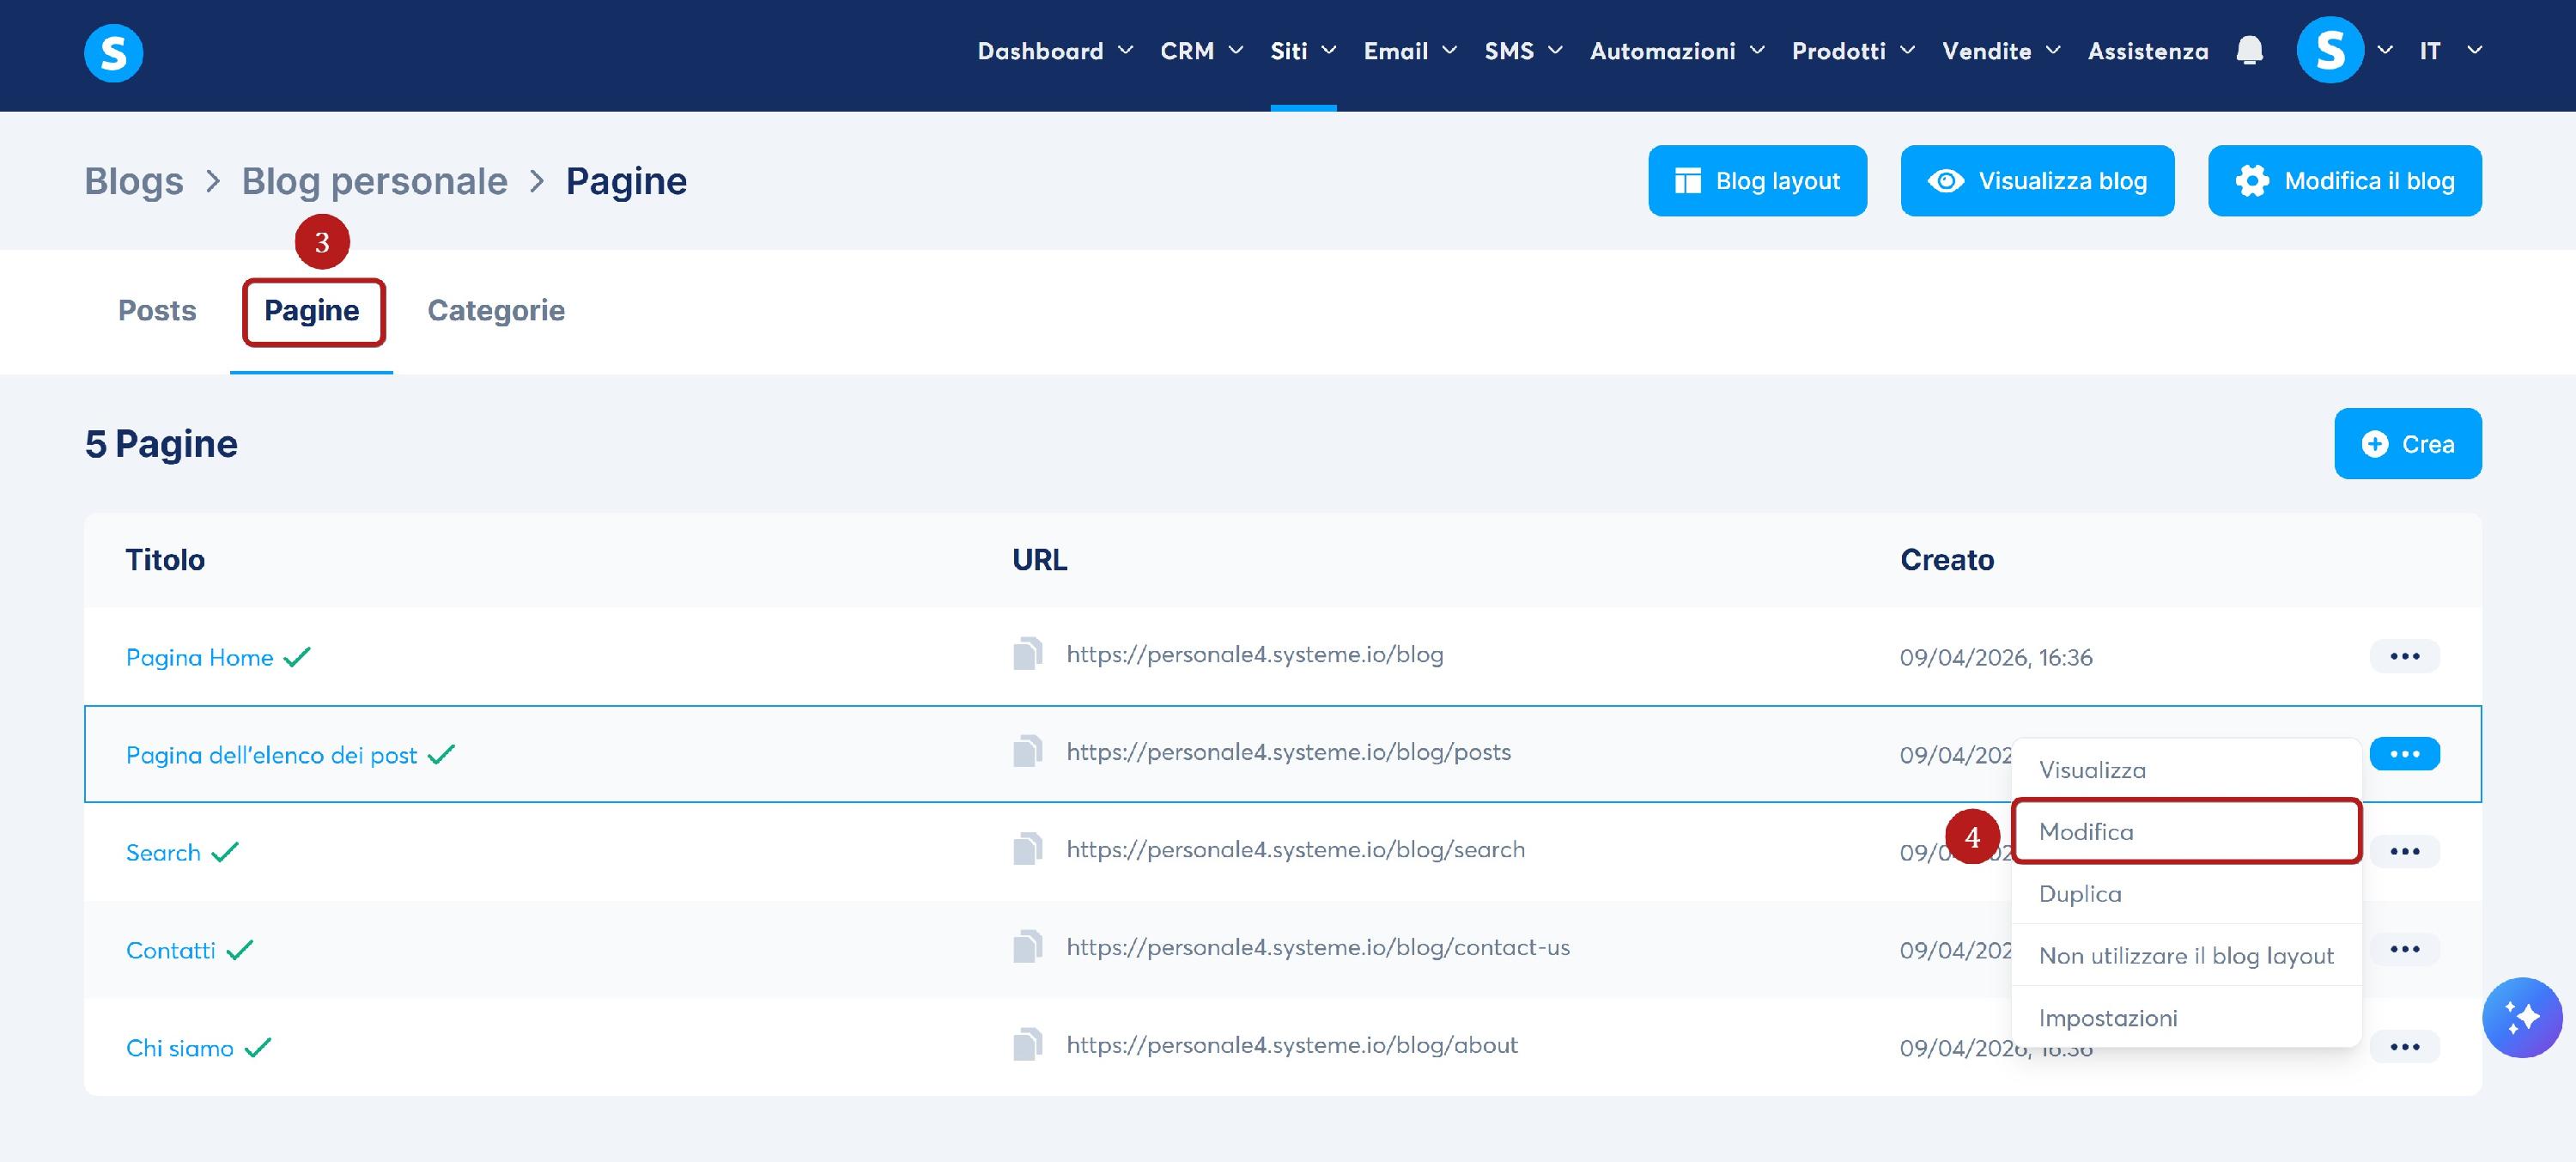This screenshot has width=2576, height=1162.
Task: Open the Contatti page link
Action: [170, 950]
